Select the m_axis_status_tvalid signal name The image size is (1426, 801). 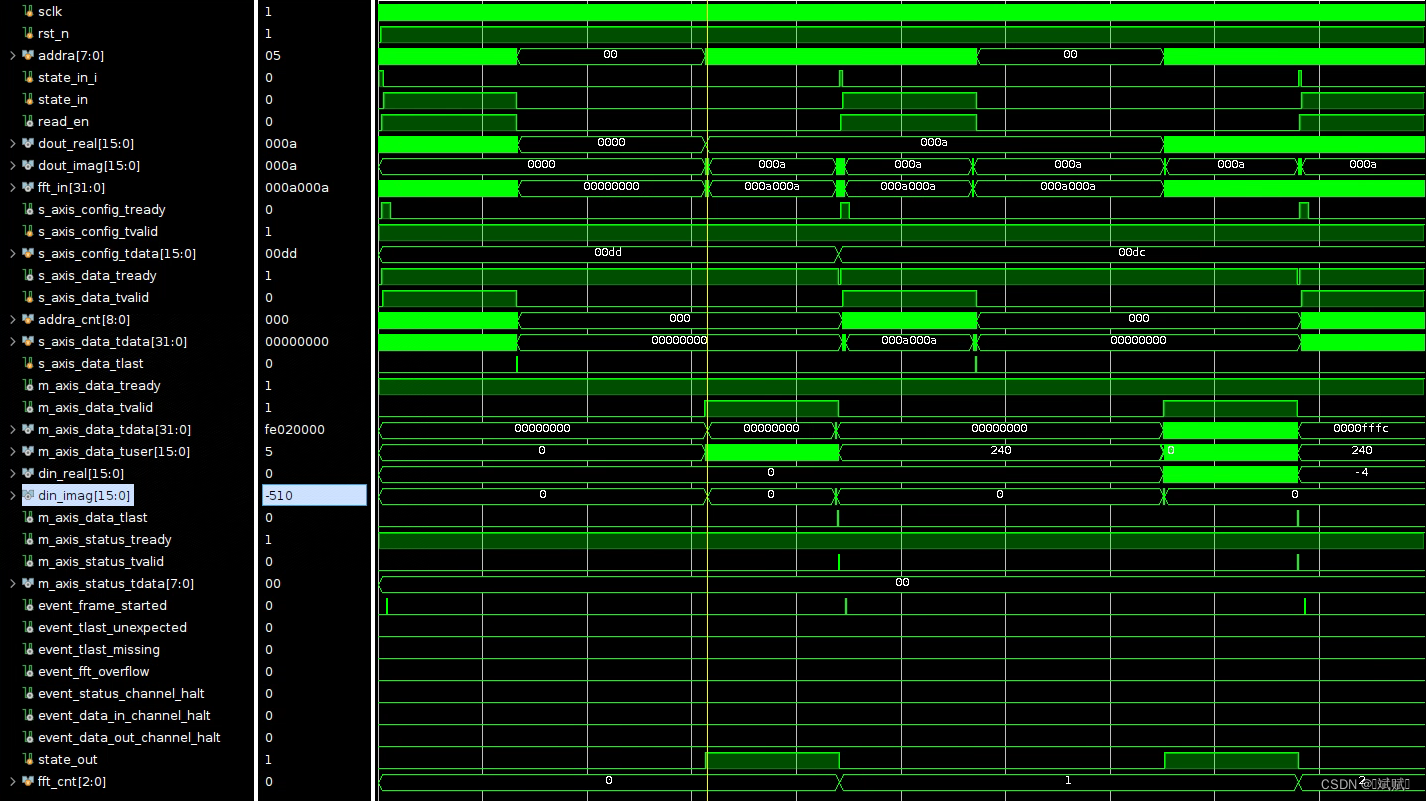click(x=101, y=562)
